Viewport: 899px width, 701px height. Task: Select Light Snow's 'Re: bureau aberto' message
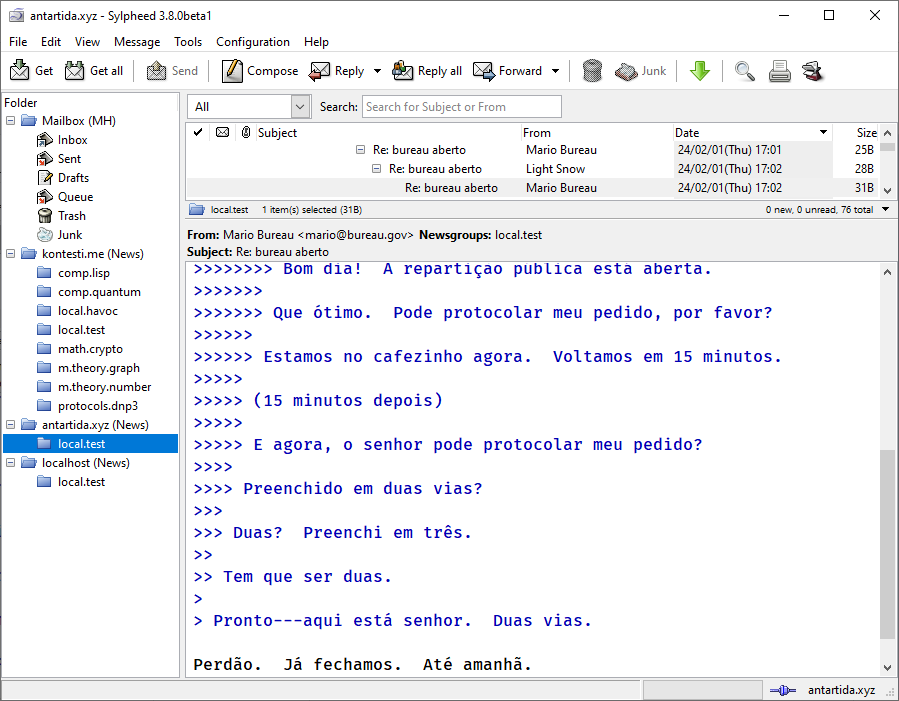point(435,169)
